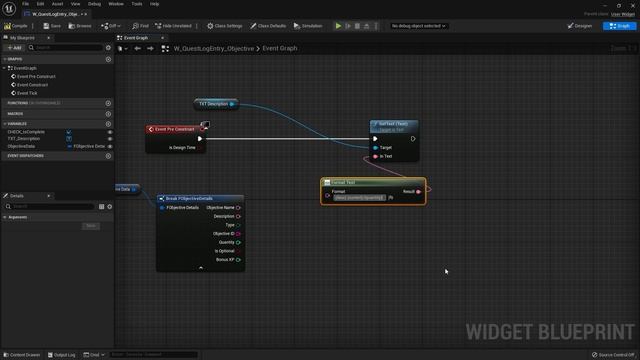Toggle visibility eye for CHECK_isComplete
This screenshot has width=640, height=360.
tap(110, 132)
